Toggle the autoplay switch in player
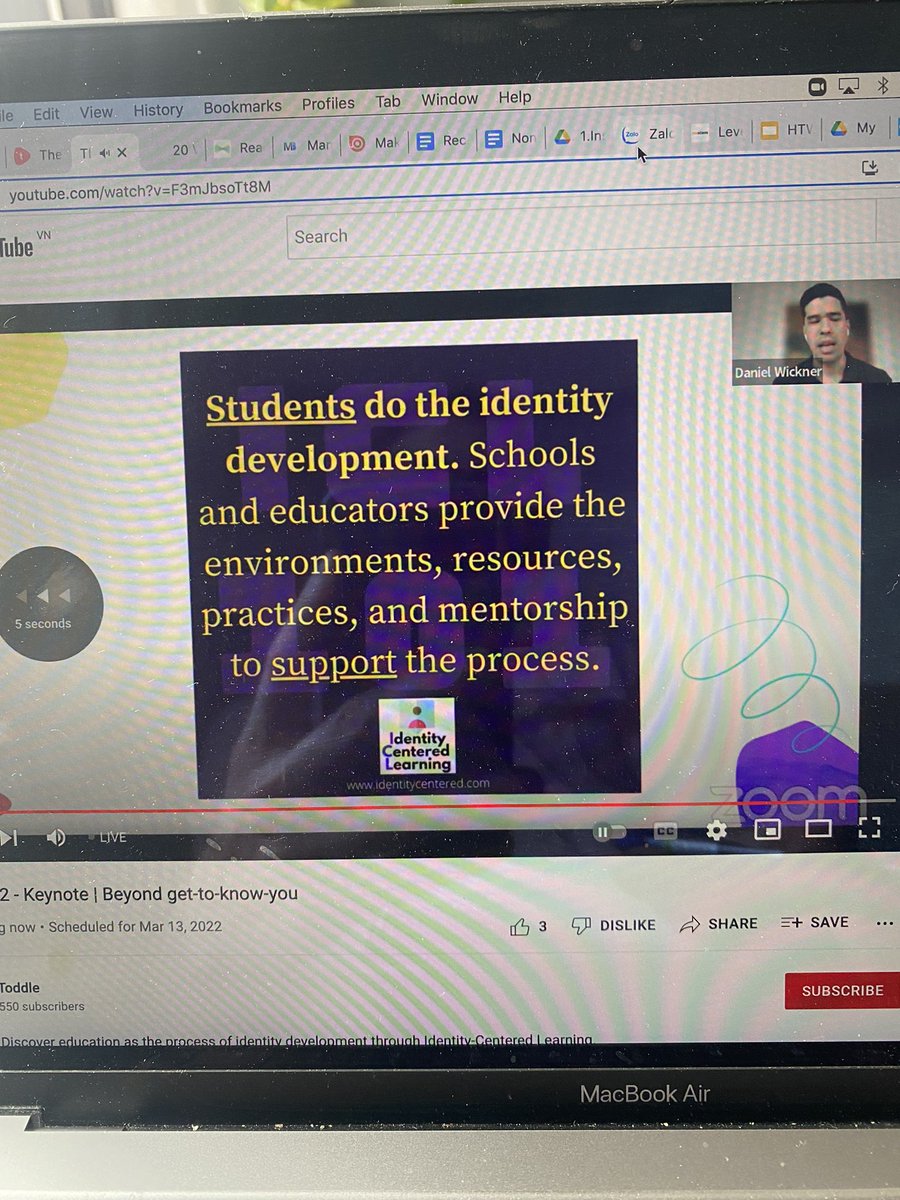Image resolution: width=900 pixels, height=1200 pixels. (x=609, y=832)
